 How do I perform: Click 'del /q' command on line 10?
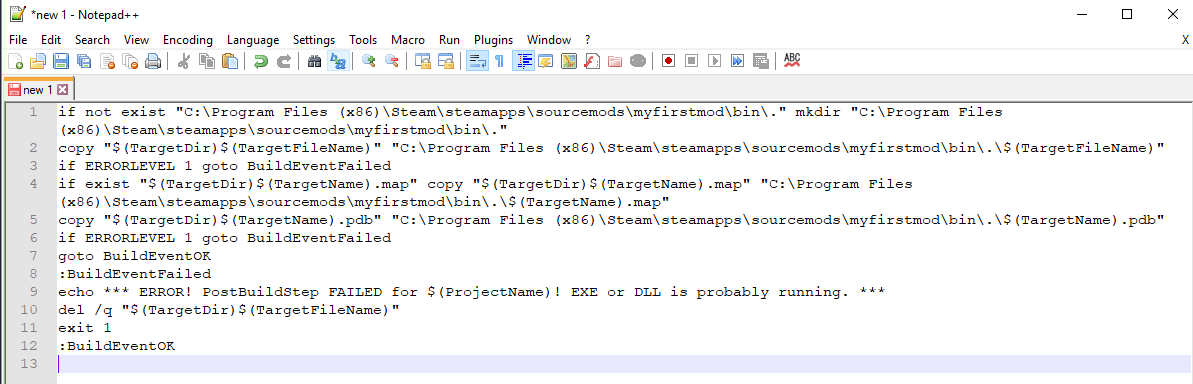[x=84, y=309]
